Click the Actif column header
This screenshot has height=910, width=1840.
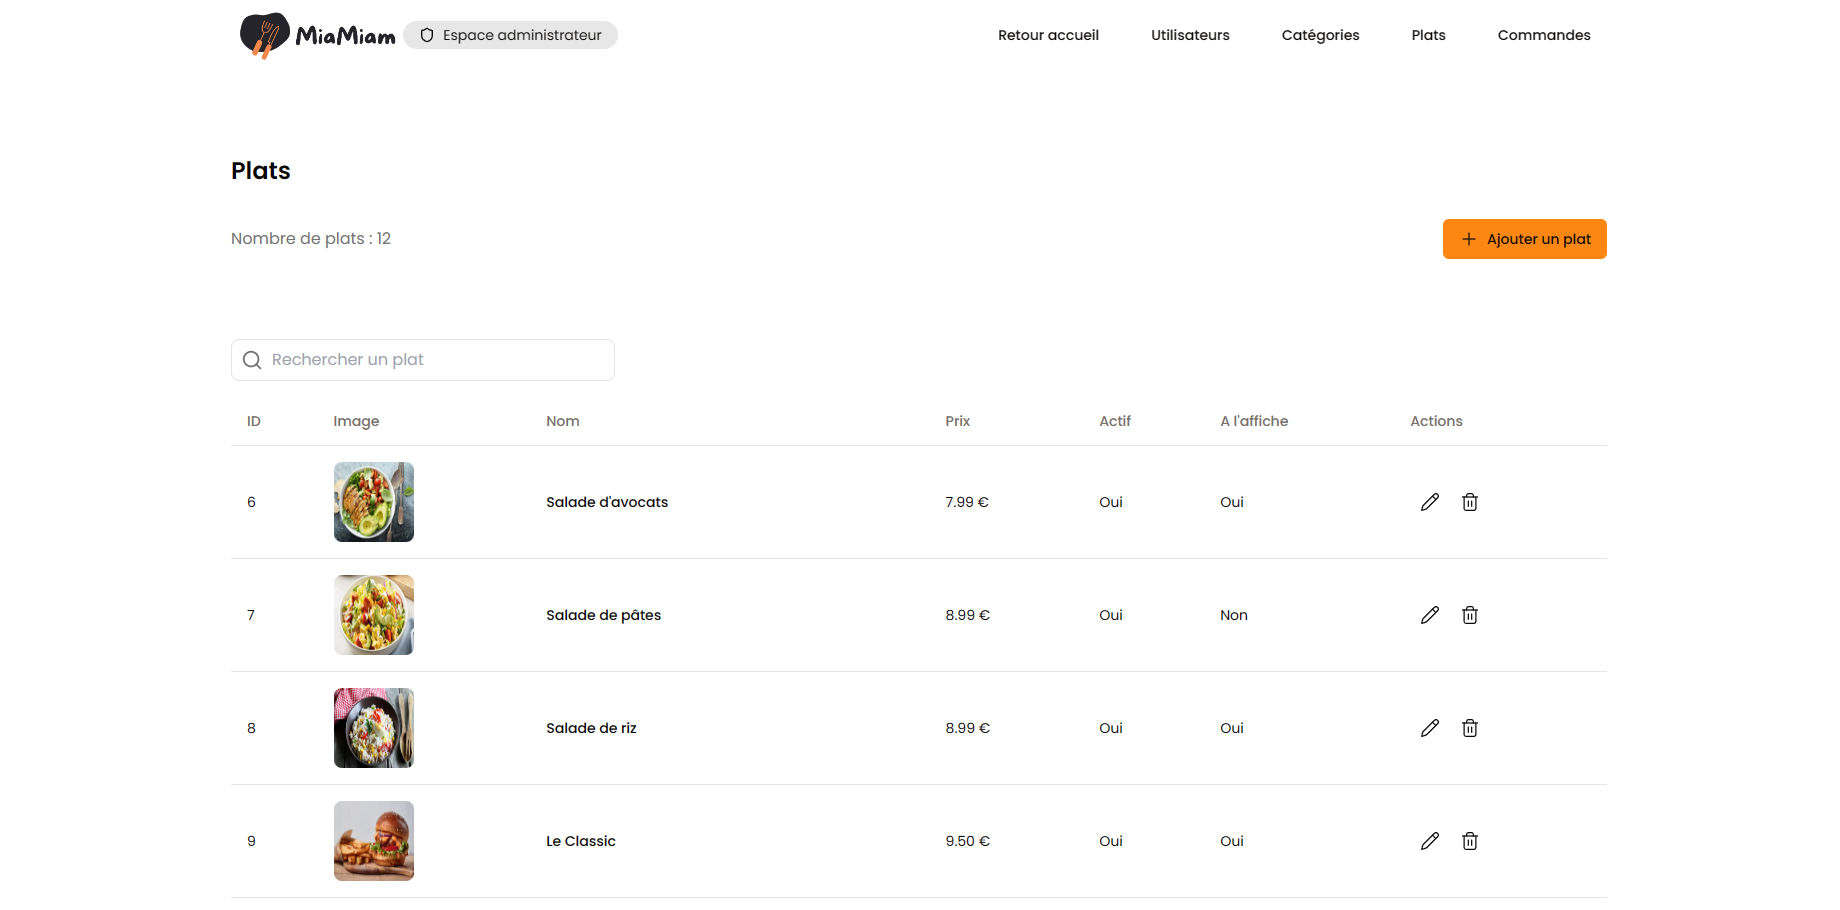tap(1115, 421)
